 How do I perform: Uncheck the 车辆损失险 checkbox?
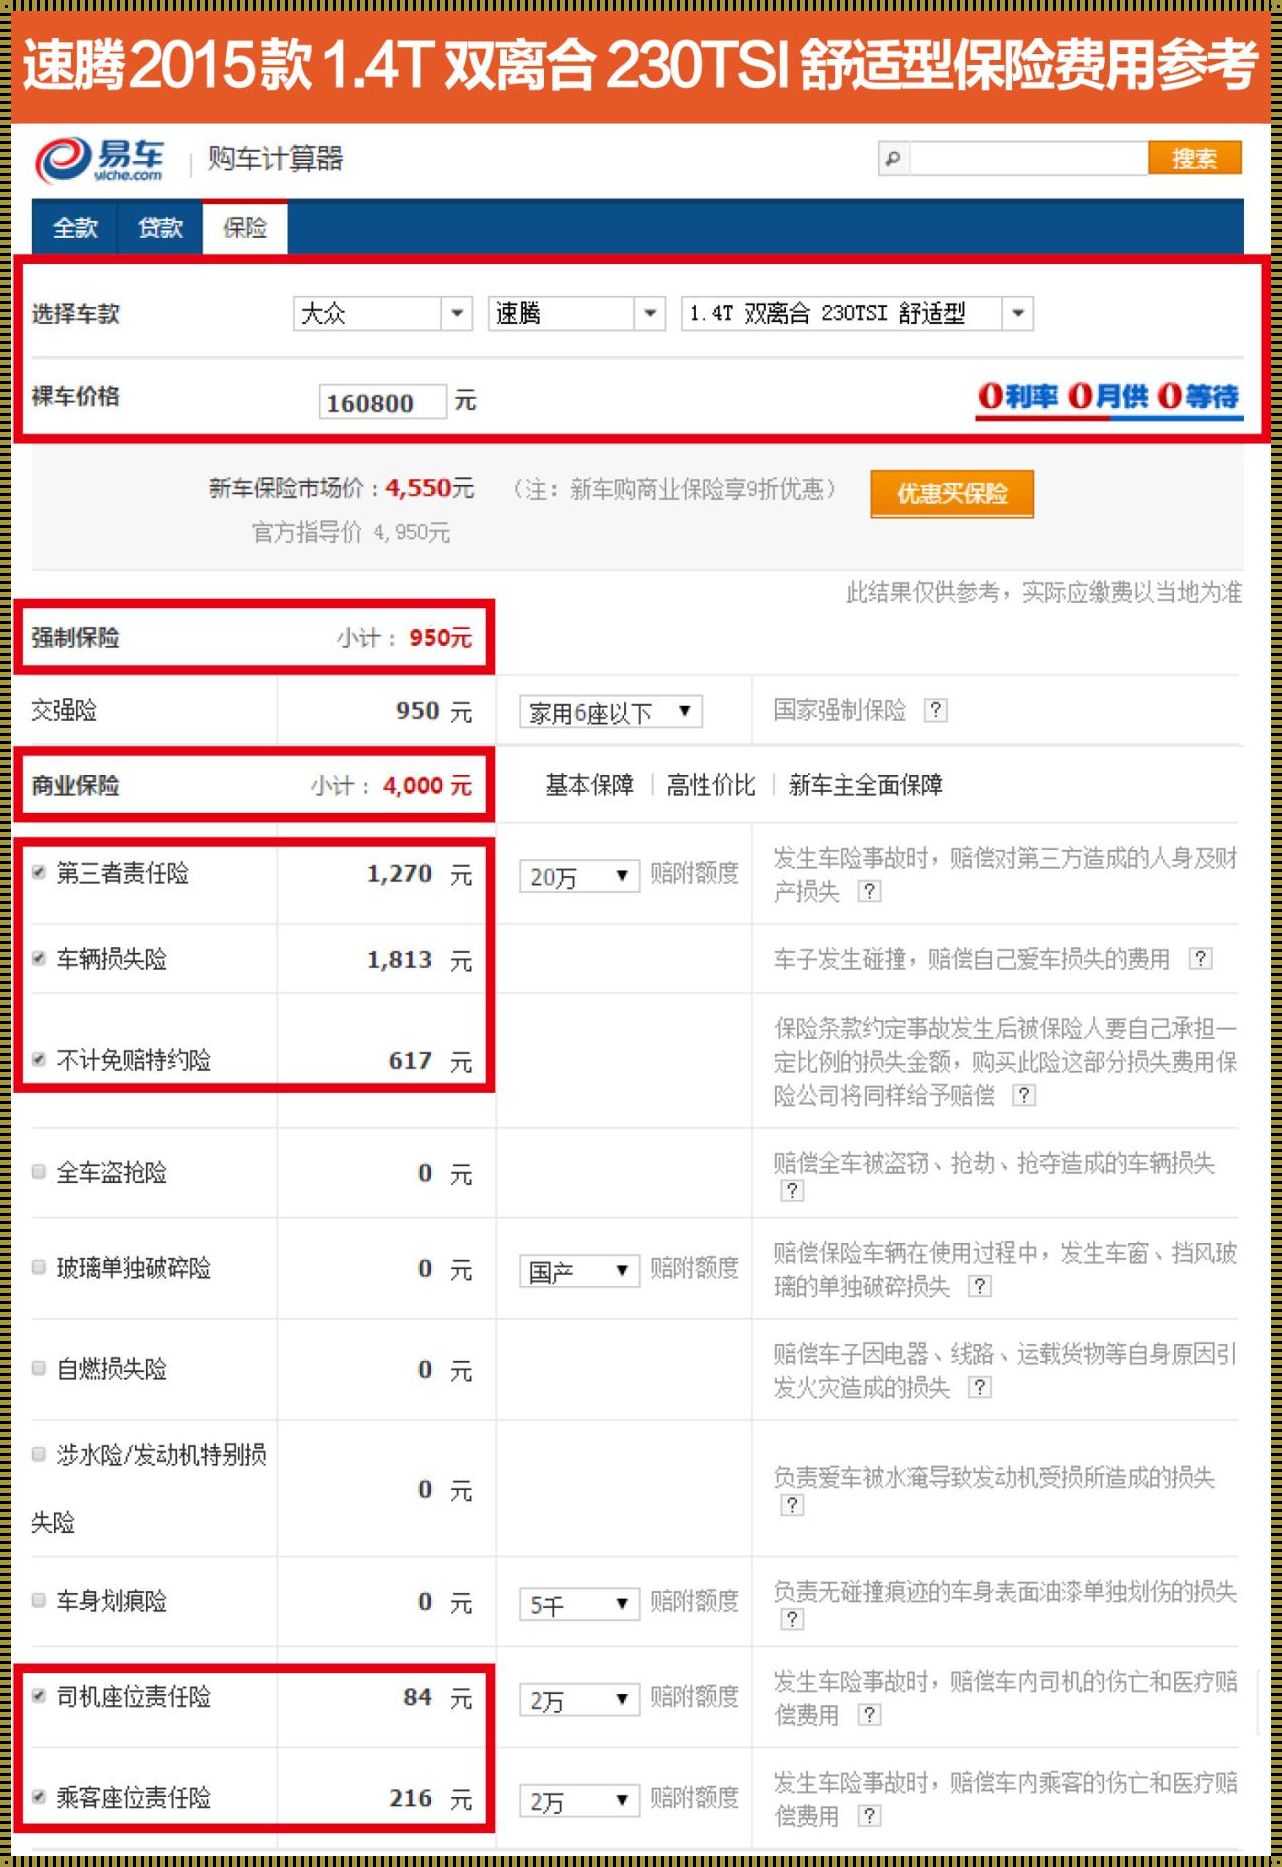[x=39, y=958]
